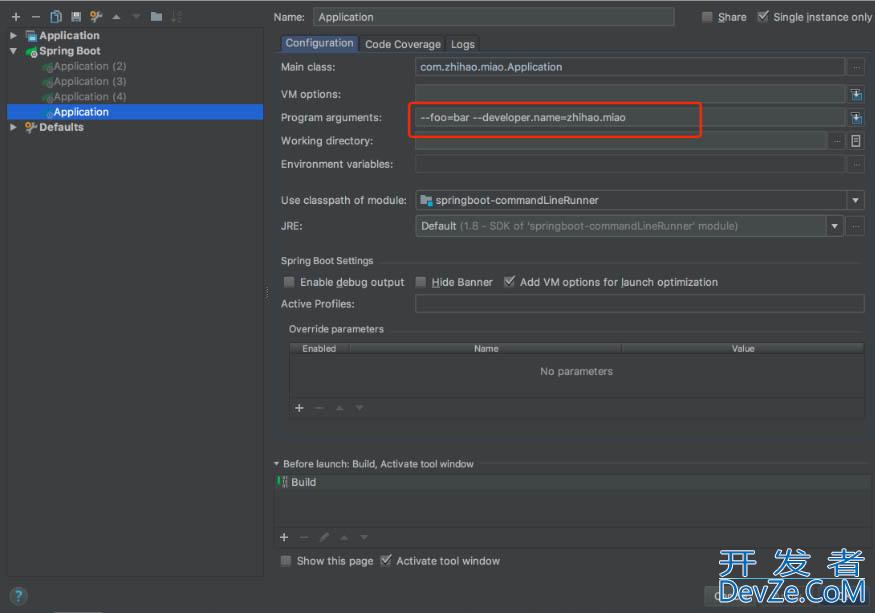Open Edit Defaults wrench icon in toolbar
Viewport: 875px width, 613px height.
coord(96,17)
